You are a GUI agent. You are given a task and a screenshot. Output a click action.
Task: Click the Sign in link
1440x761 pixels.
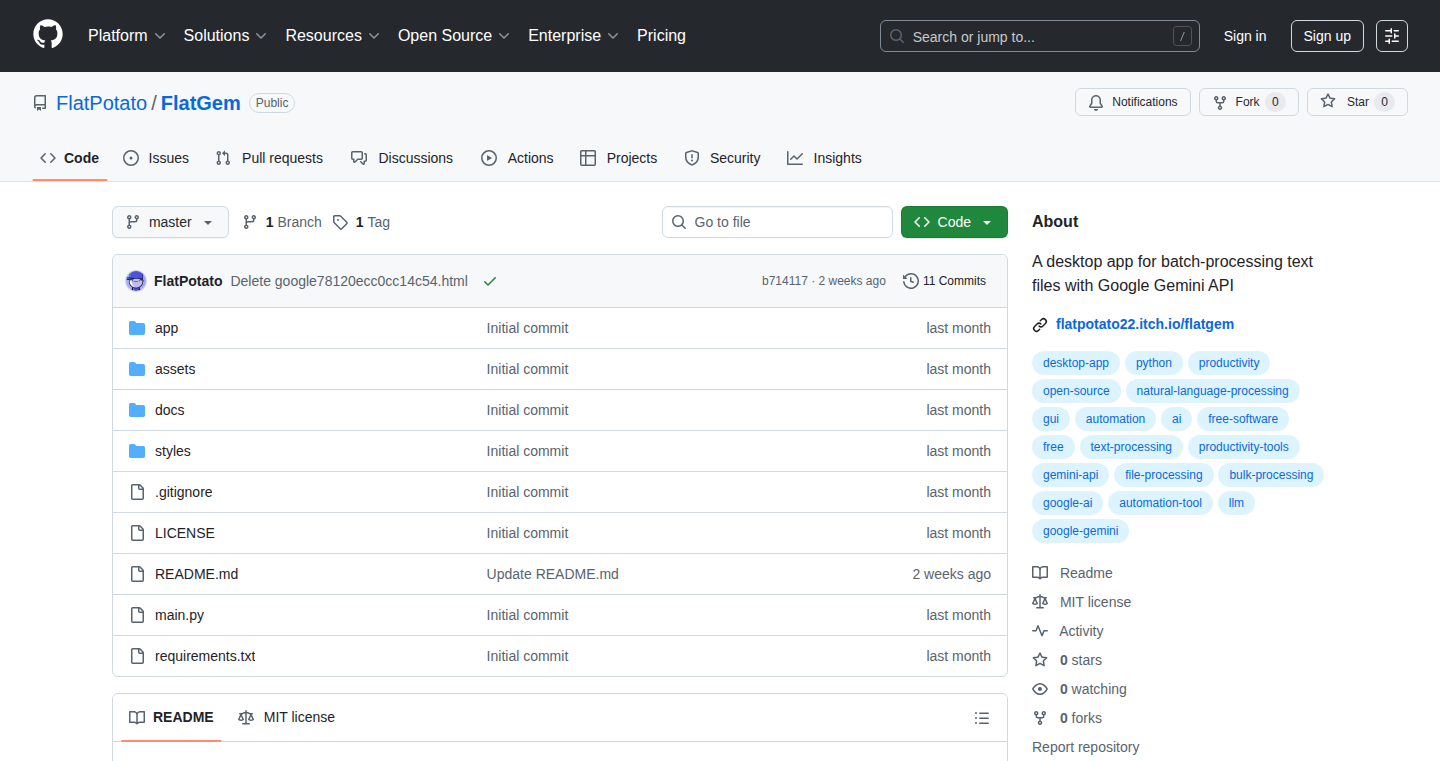click(1245, 36)
